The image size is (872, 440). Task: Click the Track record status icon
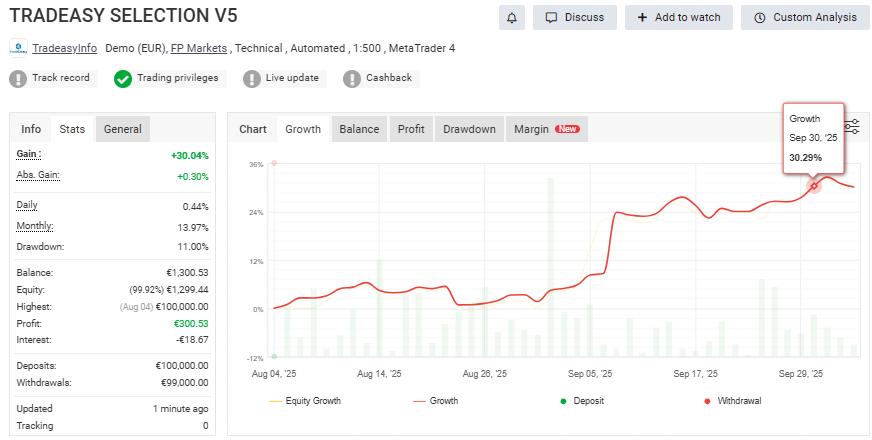point(18,78)
